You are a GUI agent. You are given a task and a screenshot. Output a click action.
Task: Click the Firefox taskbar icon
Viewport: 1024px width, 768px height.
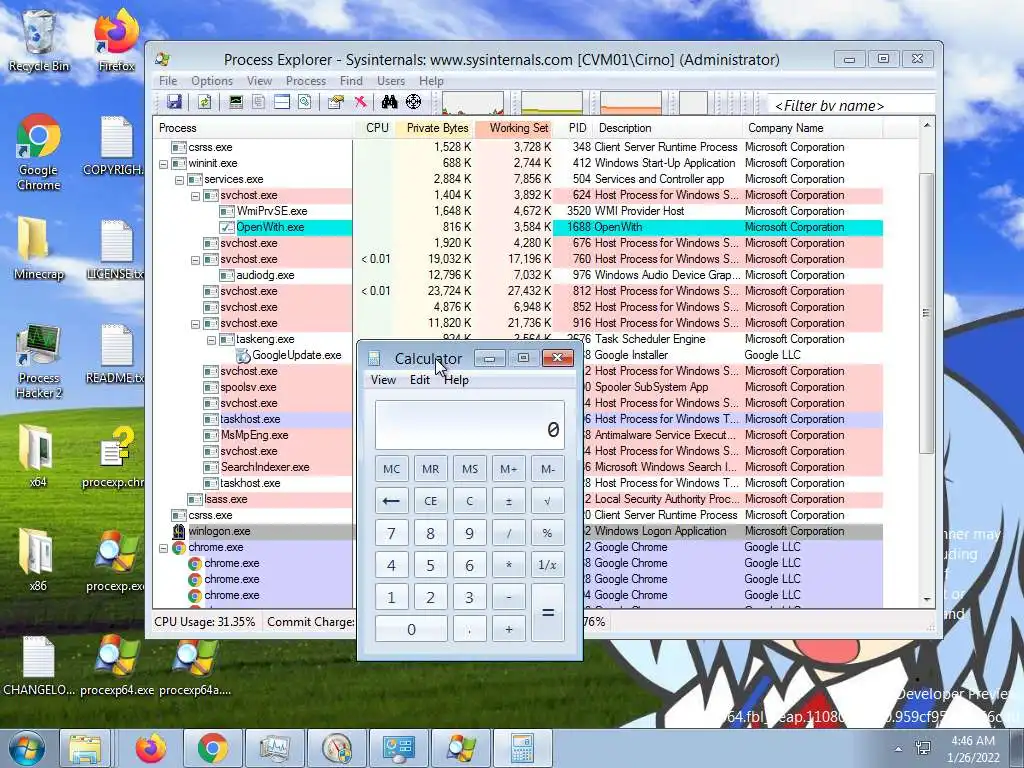click(151, 748)
